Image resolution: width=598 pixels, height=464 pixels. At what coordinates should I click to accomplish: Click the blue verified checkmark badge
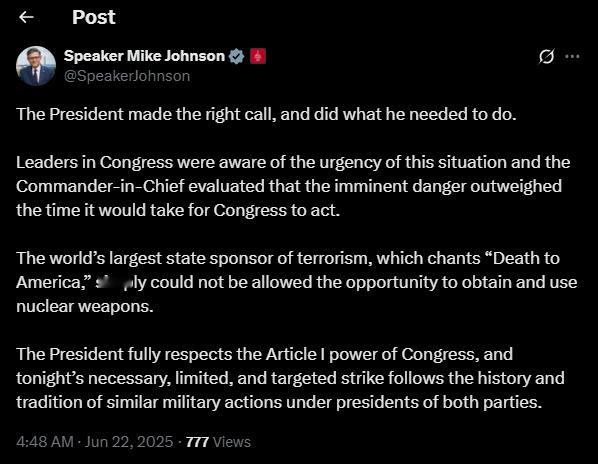(x=236, y=56)
